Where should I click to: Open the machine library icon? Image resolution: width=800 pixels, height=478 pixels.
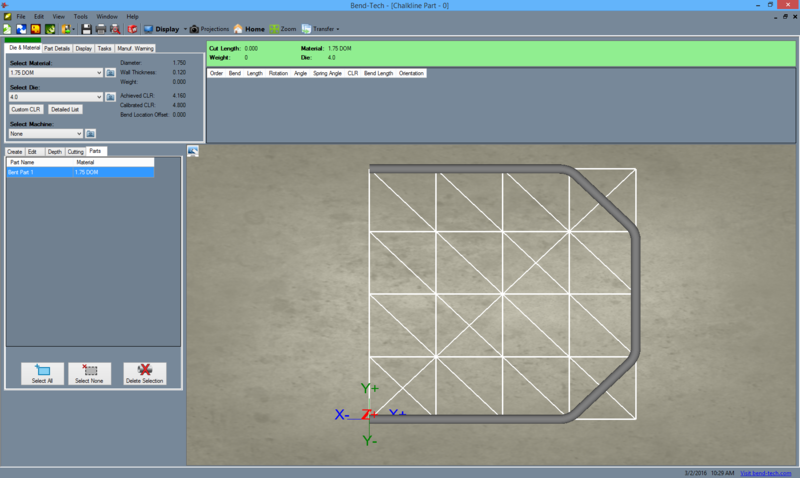[90, 134]
